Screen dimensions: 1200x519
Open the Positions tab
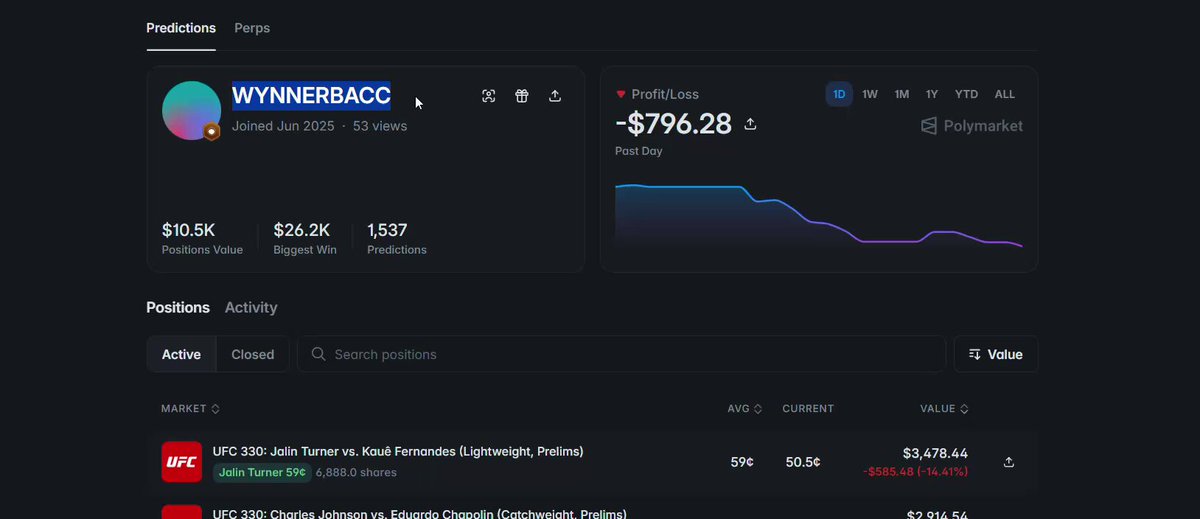[178, 307]
